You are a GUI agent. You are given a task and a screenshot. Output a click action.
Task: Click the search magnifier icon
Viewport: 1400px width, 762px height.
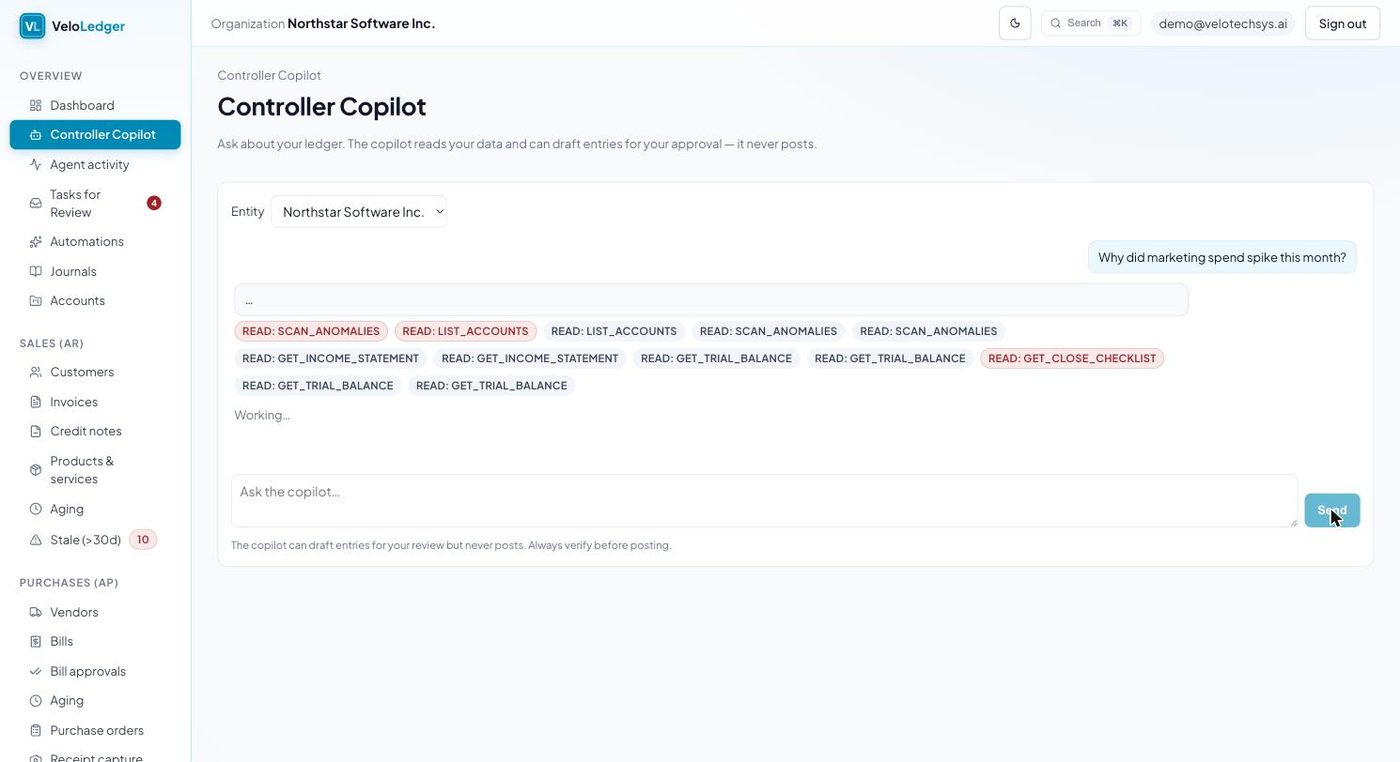(x=1056, y=23)
